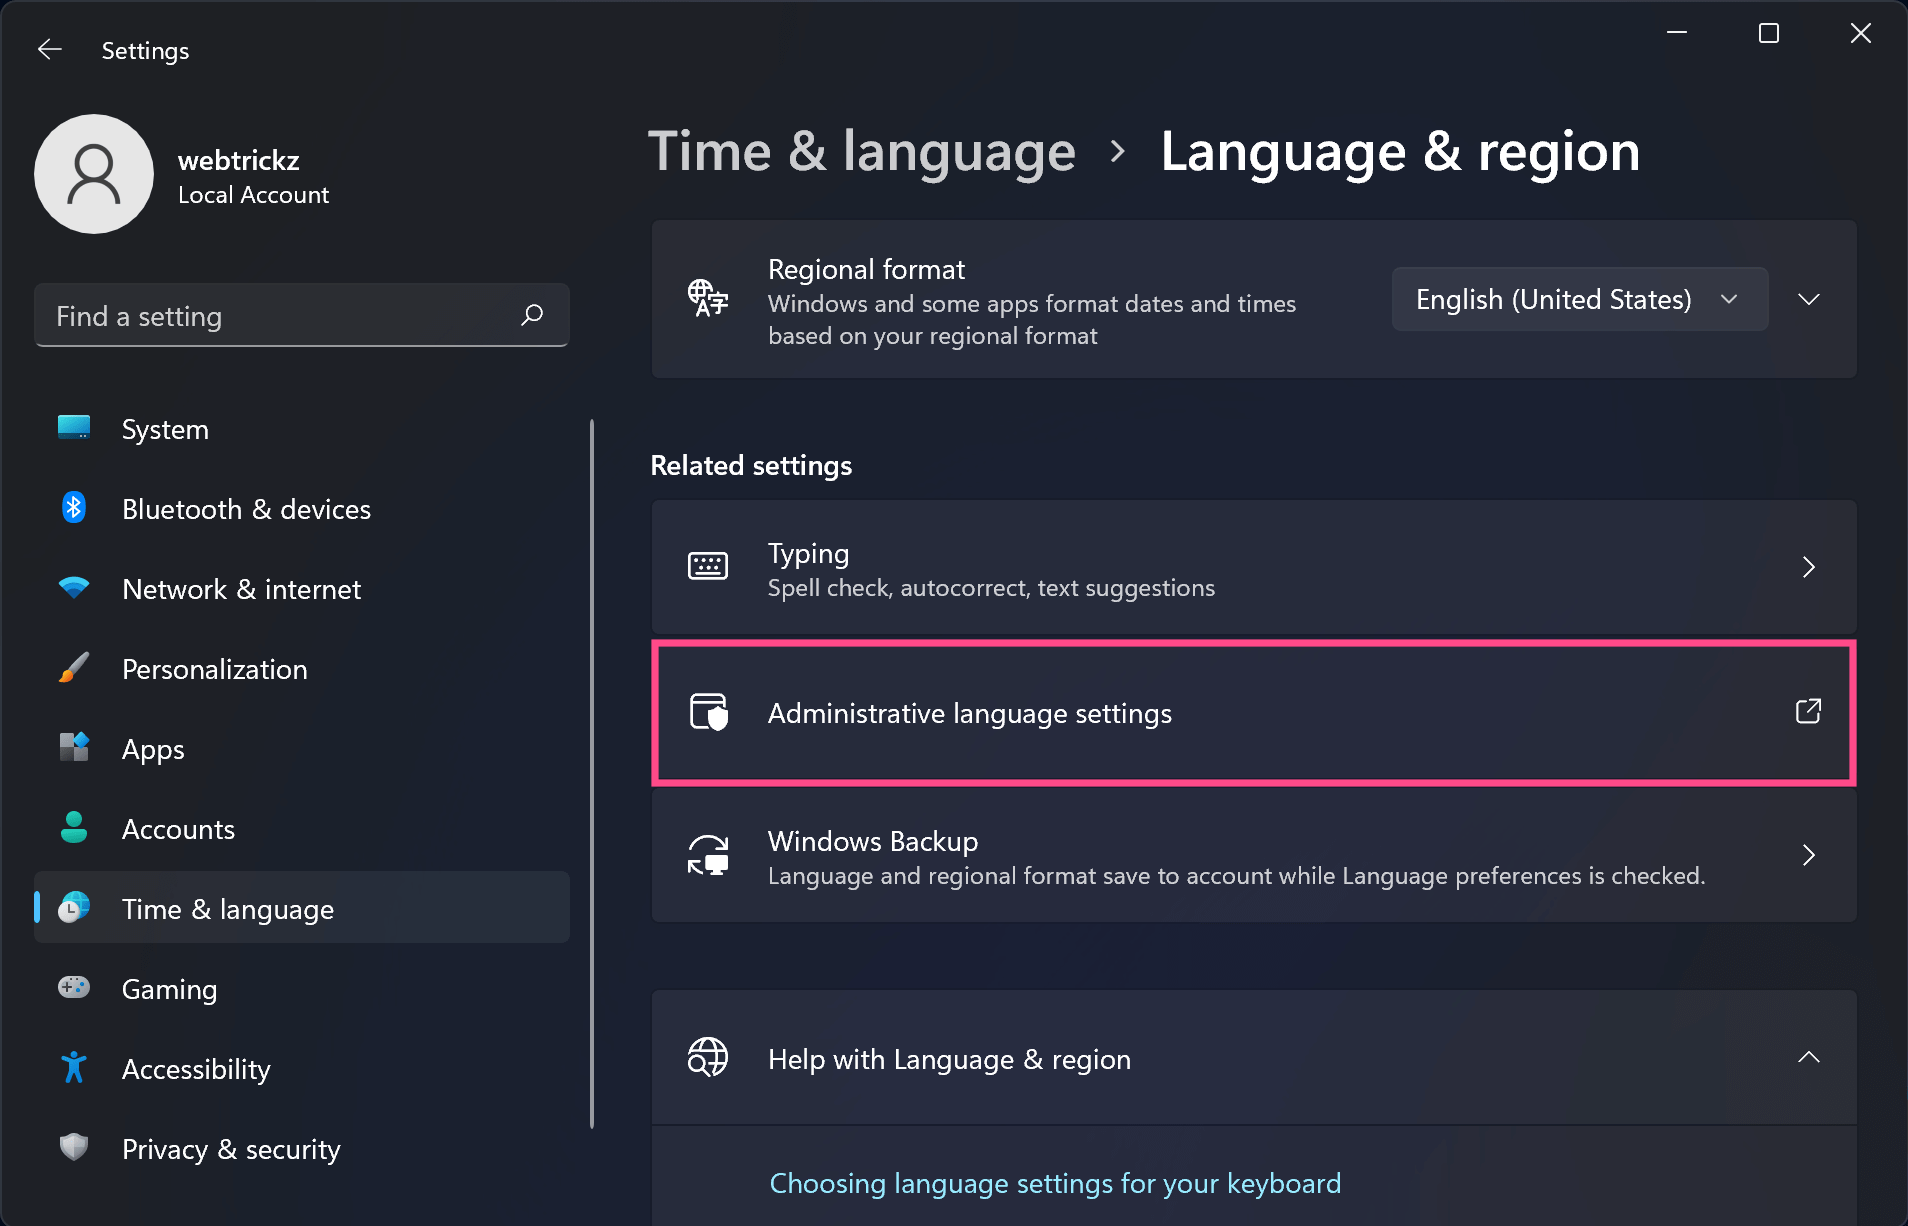
Task: Click the search magnifier in Find a setting
Action: coord(533,315)
